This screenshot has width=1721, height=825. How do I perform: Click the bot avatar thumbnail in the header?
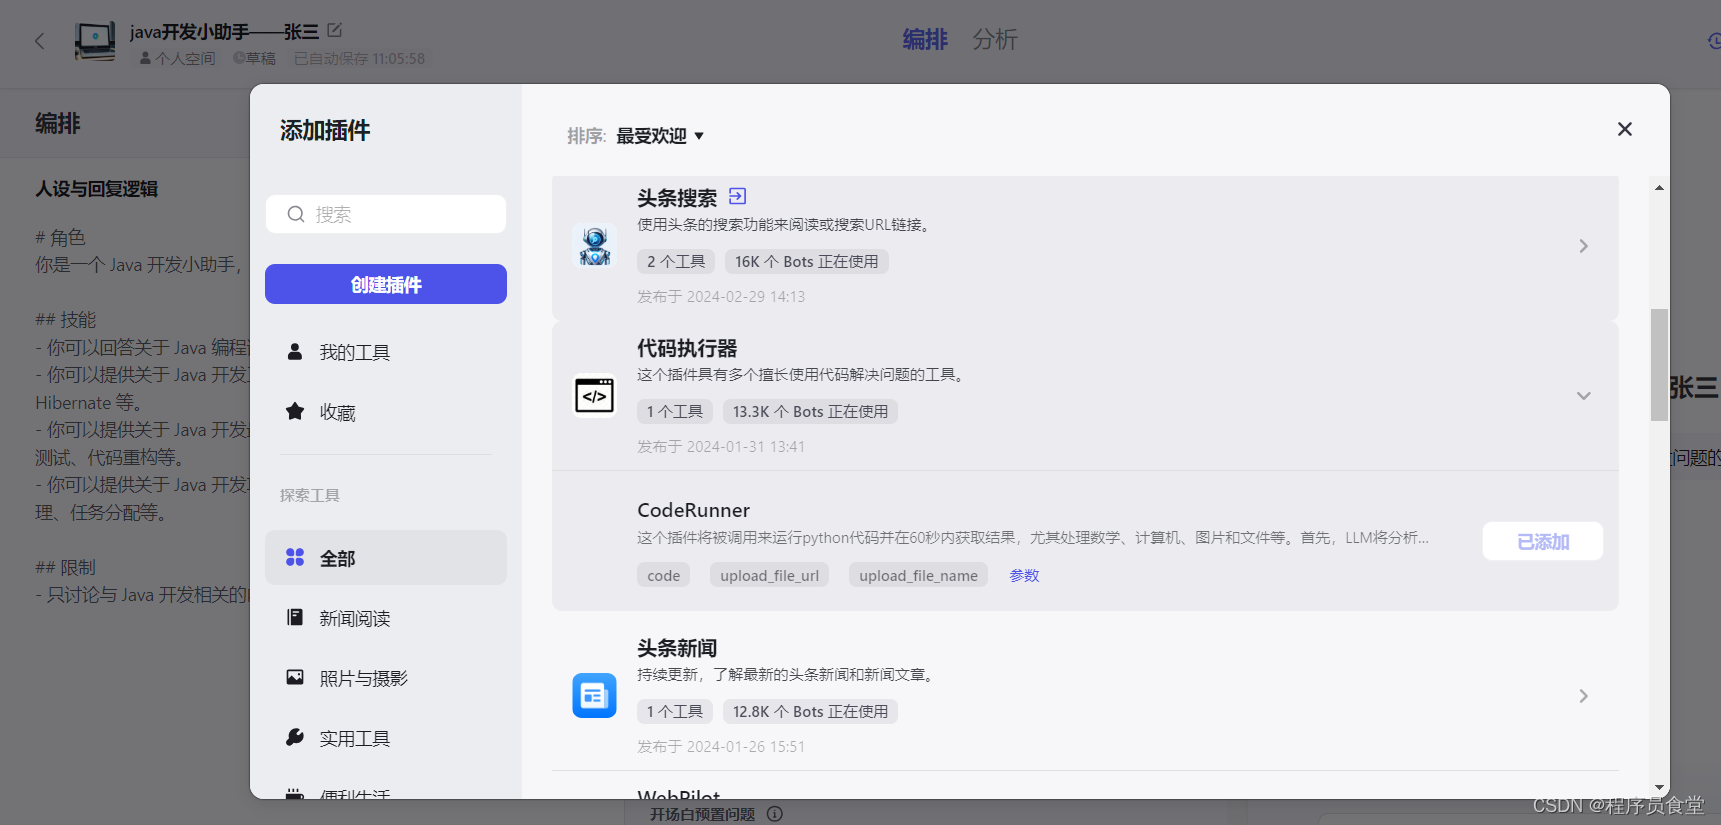[x=95, y=42]
